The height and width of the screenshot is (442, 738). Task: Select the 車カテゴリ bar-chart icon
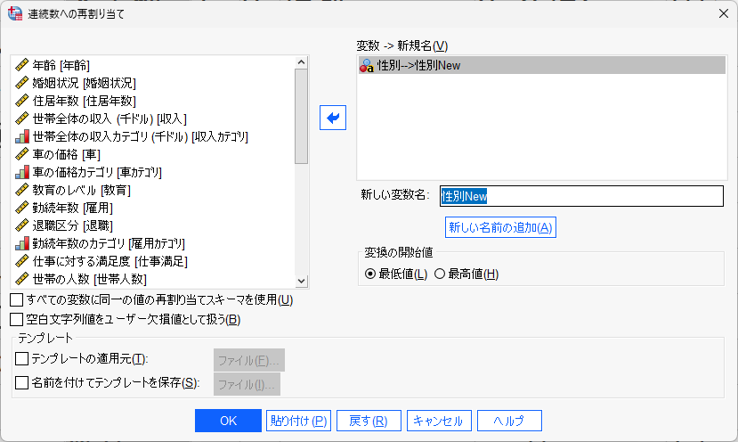[x=22, y=172]
